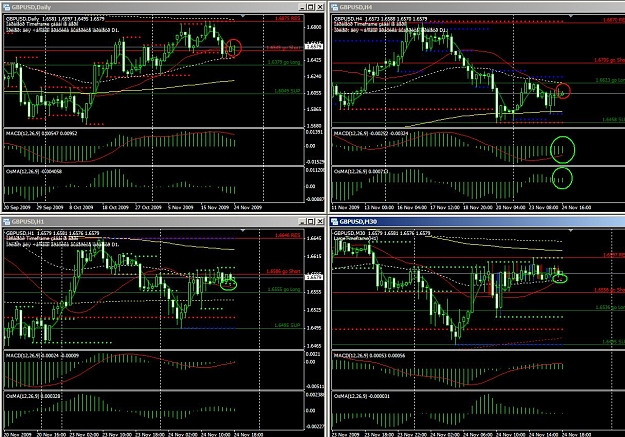Click the chart shift triangle on H4 chart

571,16
